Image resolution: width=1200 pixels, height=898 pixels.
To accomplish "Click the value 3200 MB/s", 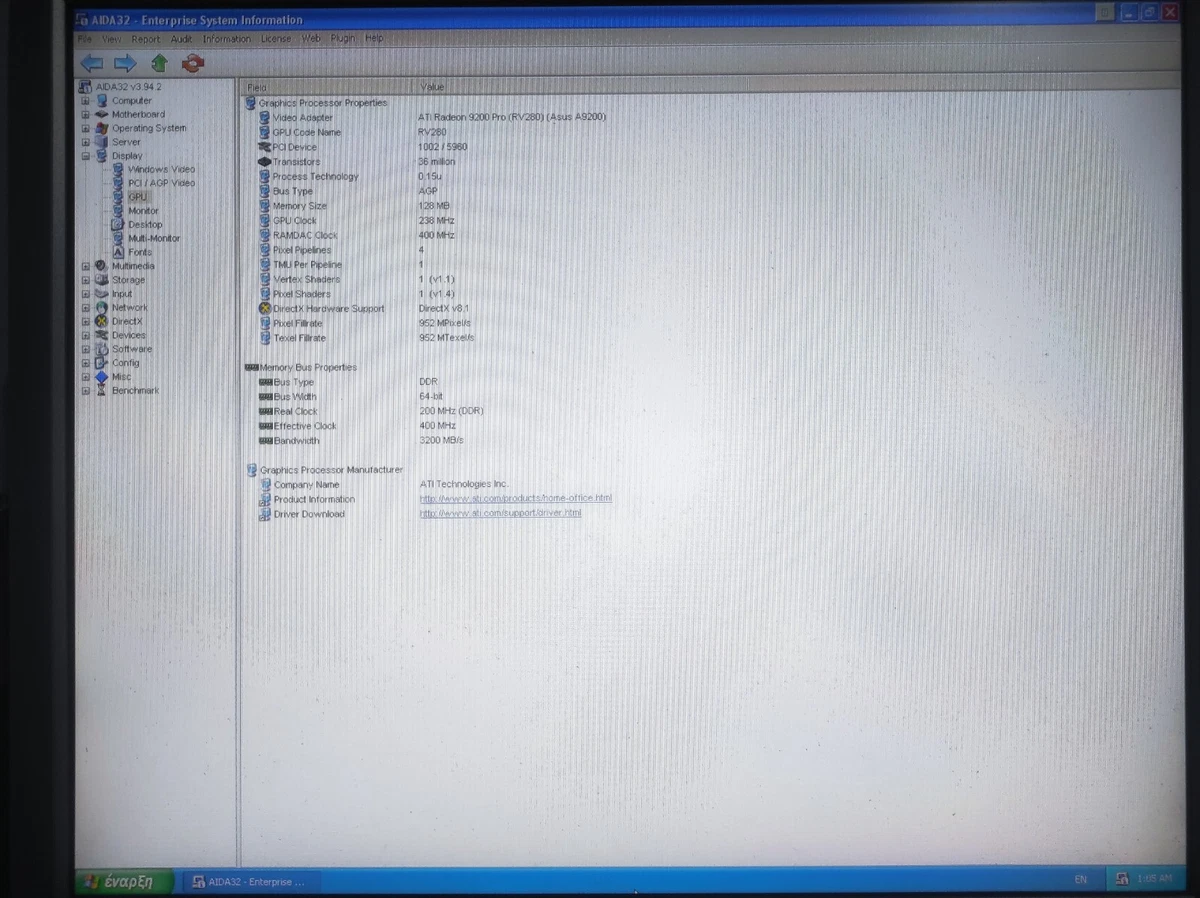I will 441,440.
